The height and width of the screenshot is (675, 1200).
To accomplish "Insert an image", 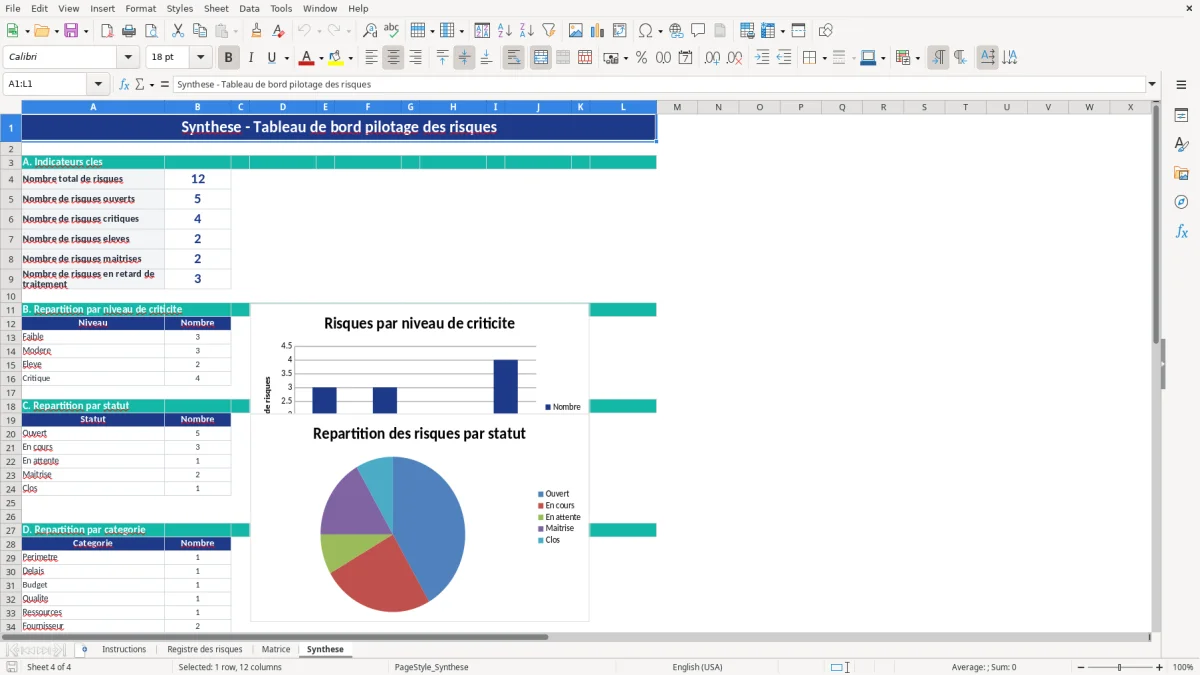I will coord(576,31).
